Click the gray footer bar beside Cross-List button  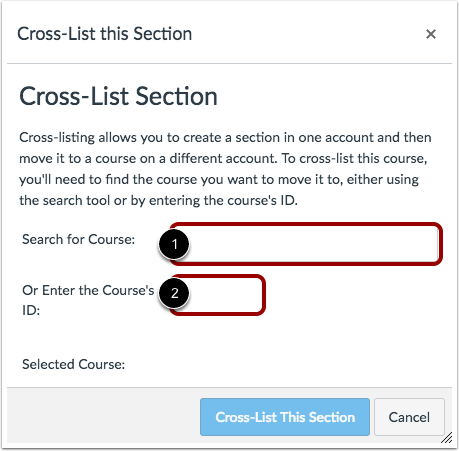pos(103,417)
